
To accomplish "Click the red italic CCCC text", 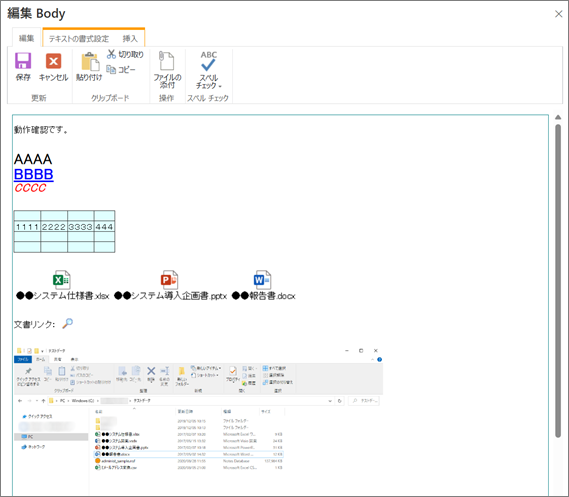I will [30, 188].
